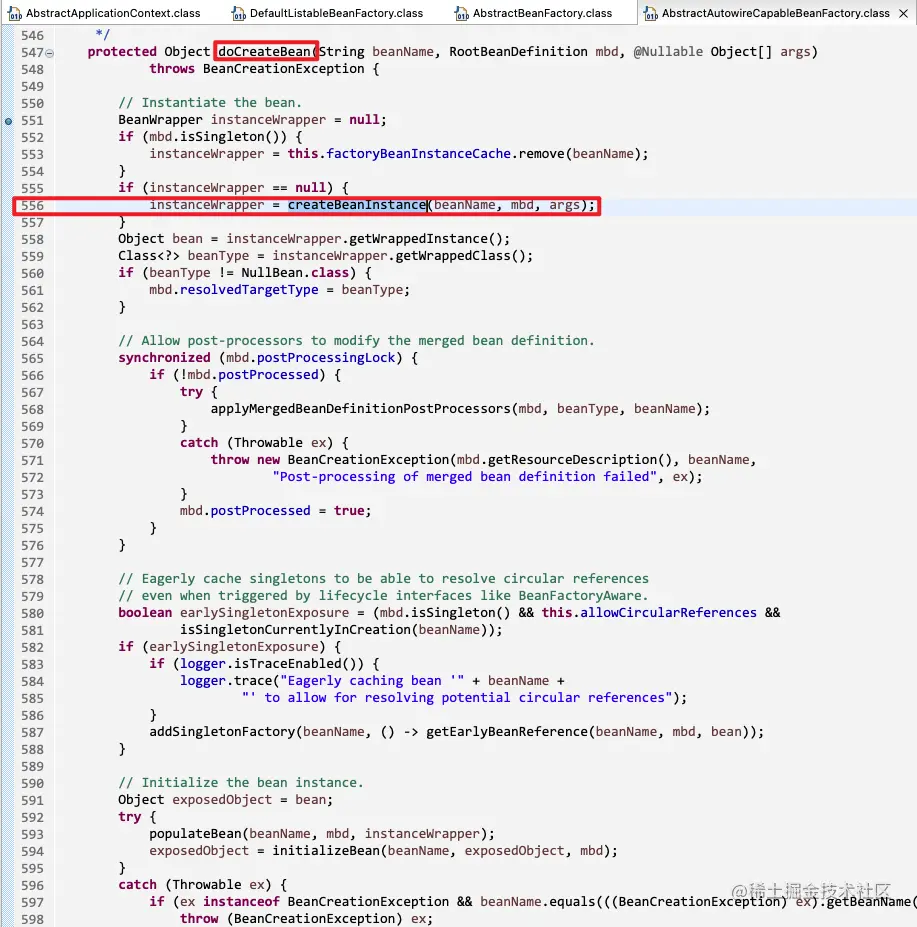917x927 pixels.
Task: Click getWrappedClass on line 559
Action: pyautogui.click(x=452, y=256)
